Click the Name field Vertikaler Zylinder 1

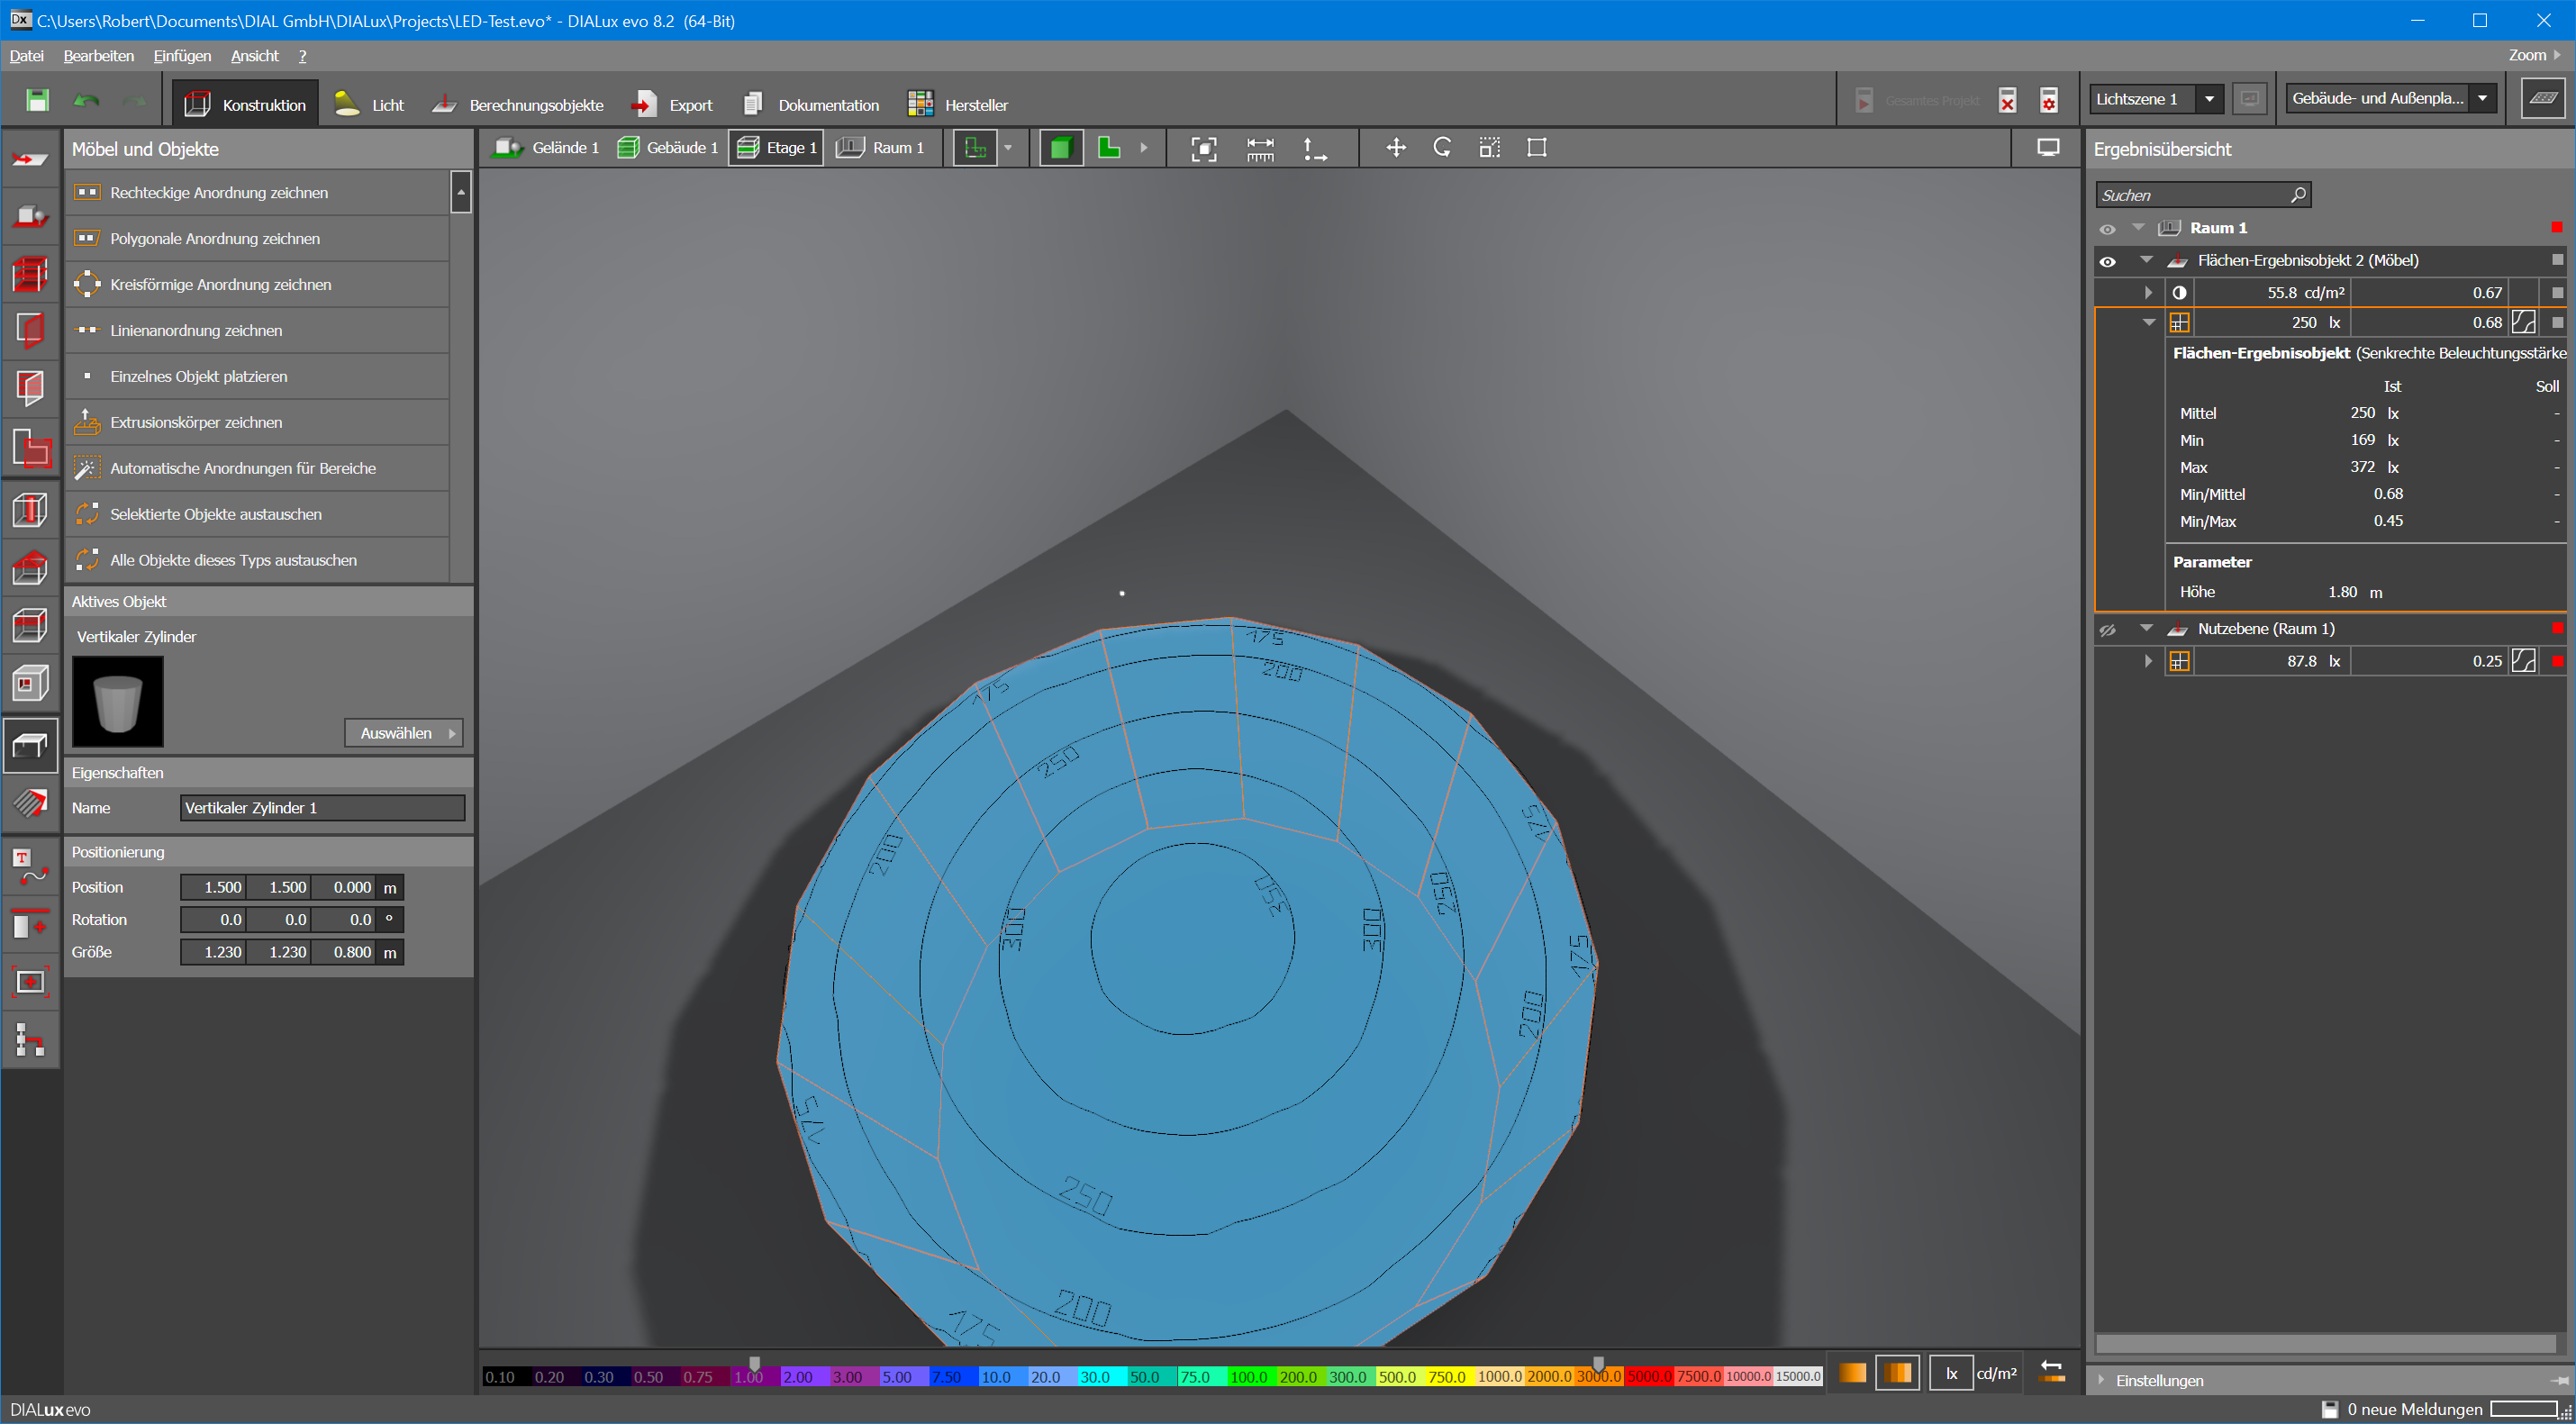(x=321, y=808)
